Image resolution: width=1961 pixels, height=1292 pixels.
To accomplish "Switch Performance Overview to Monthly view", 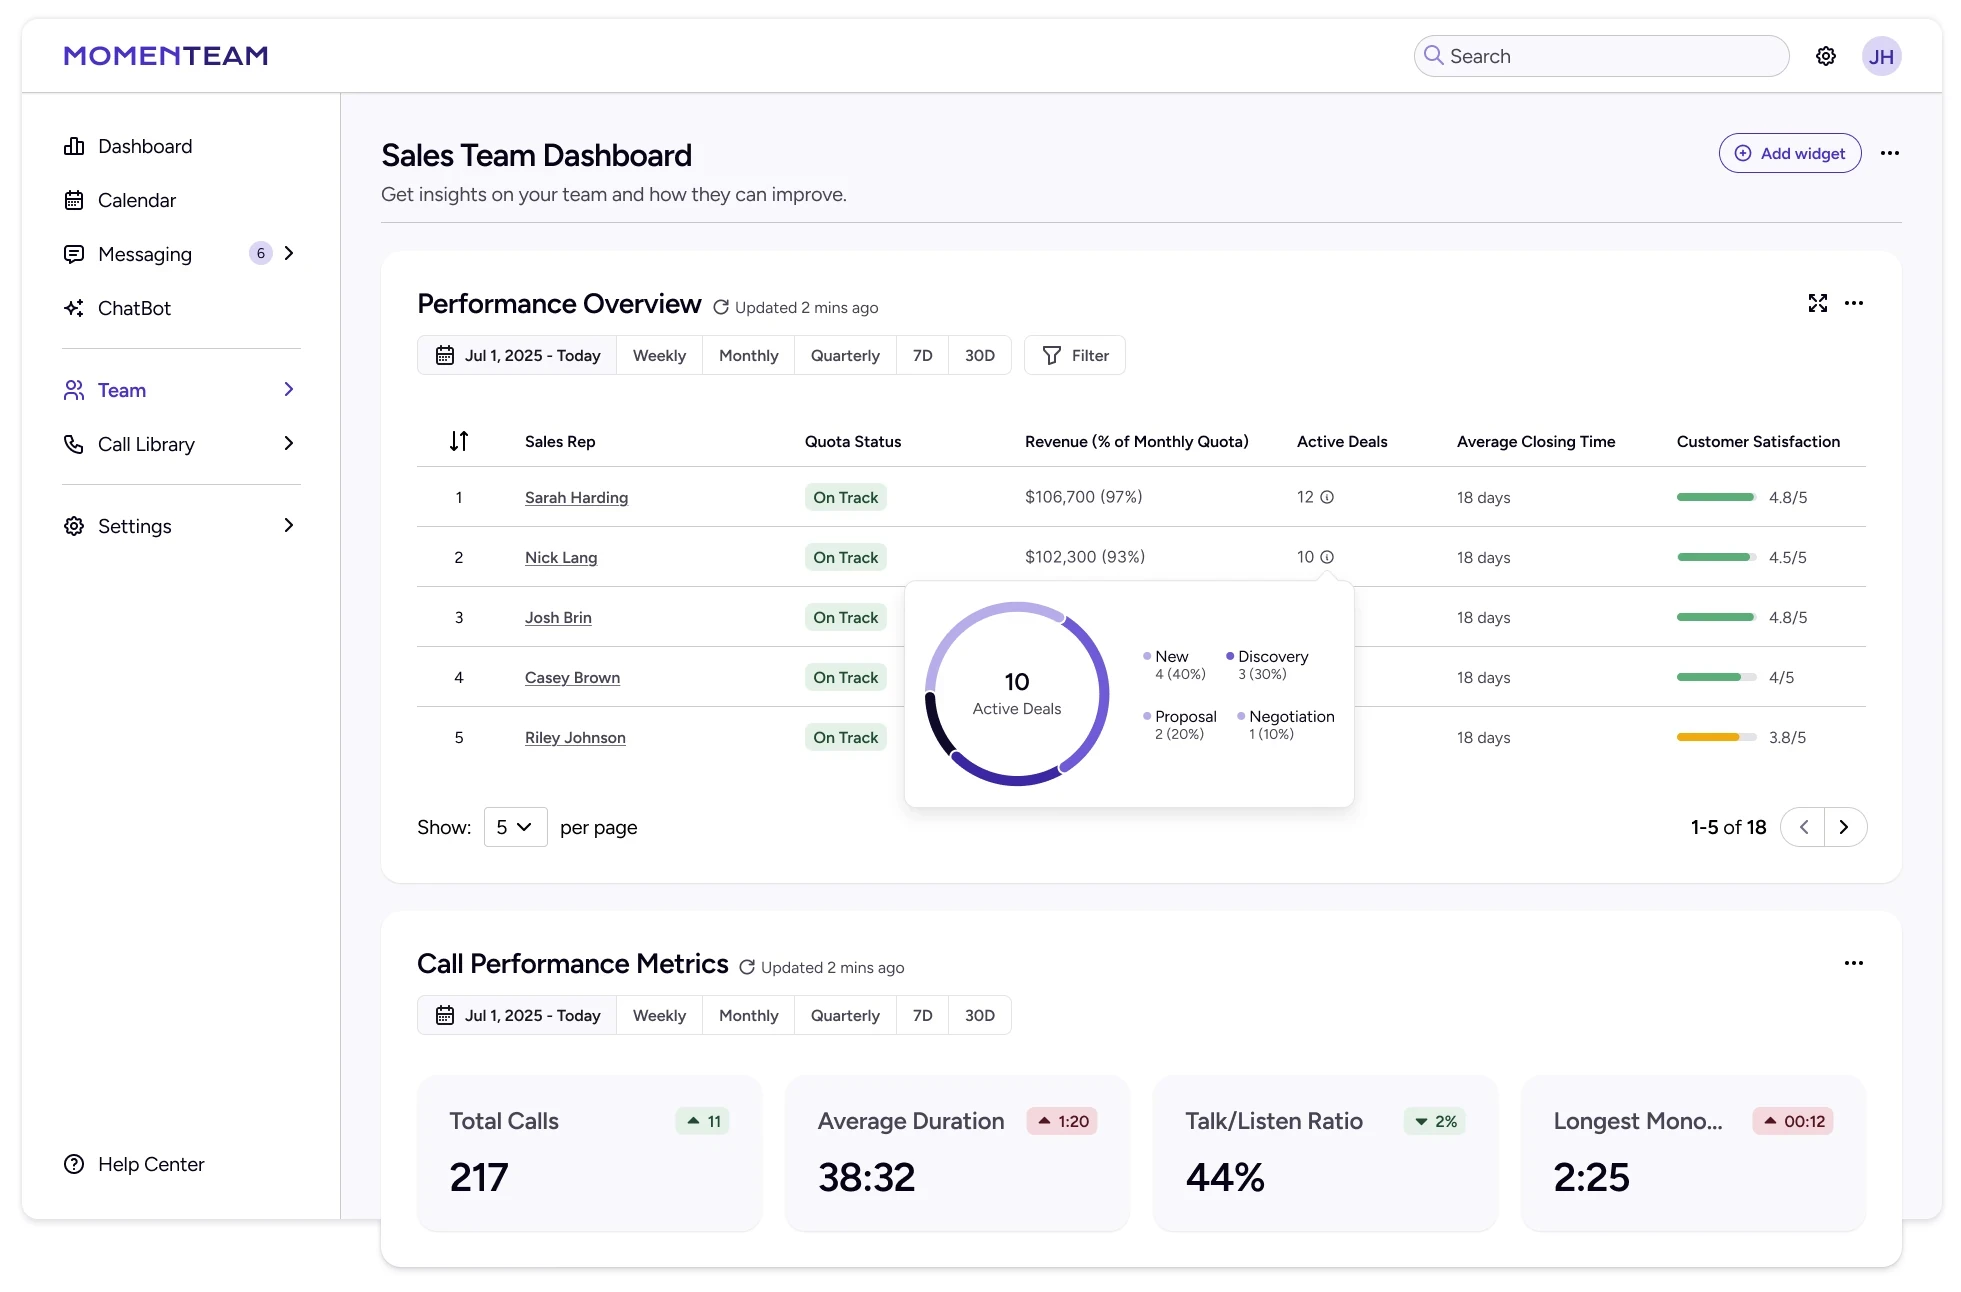I will tap(748, 356).
